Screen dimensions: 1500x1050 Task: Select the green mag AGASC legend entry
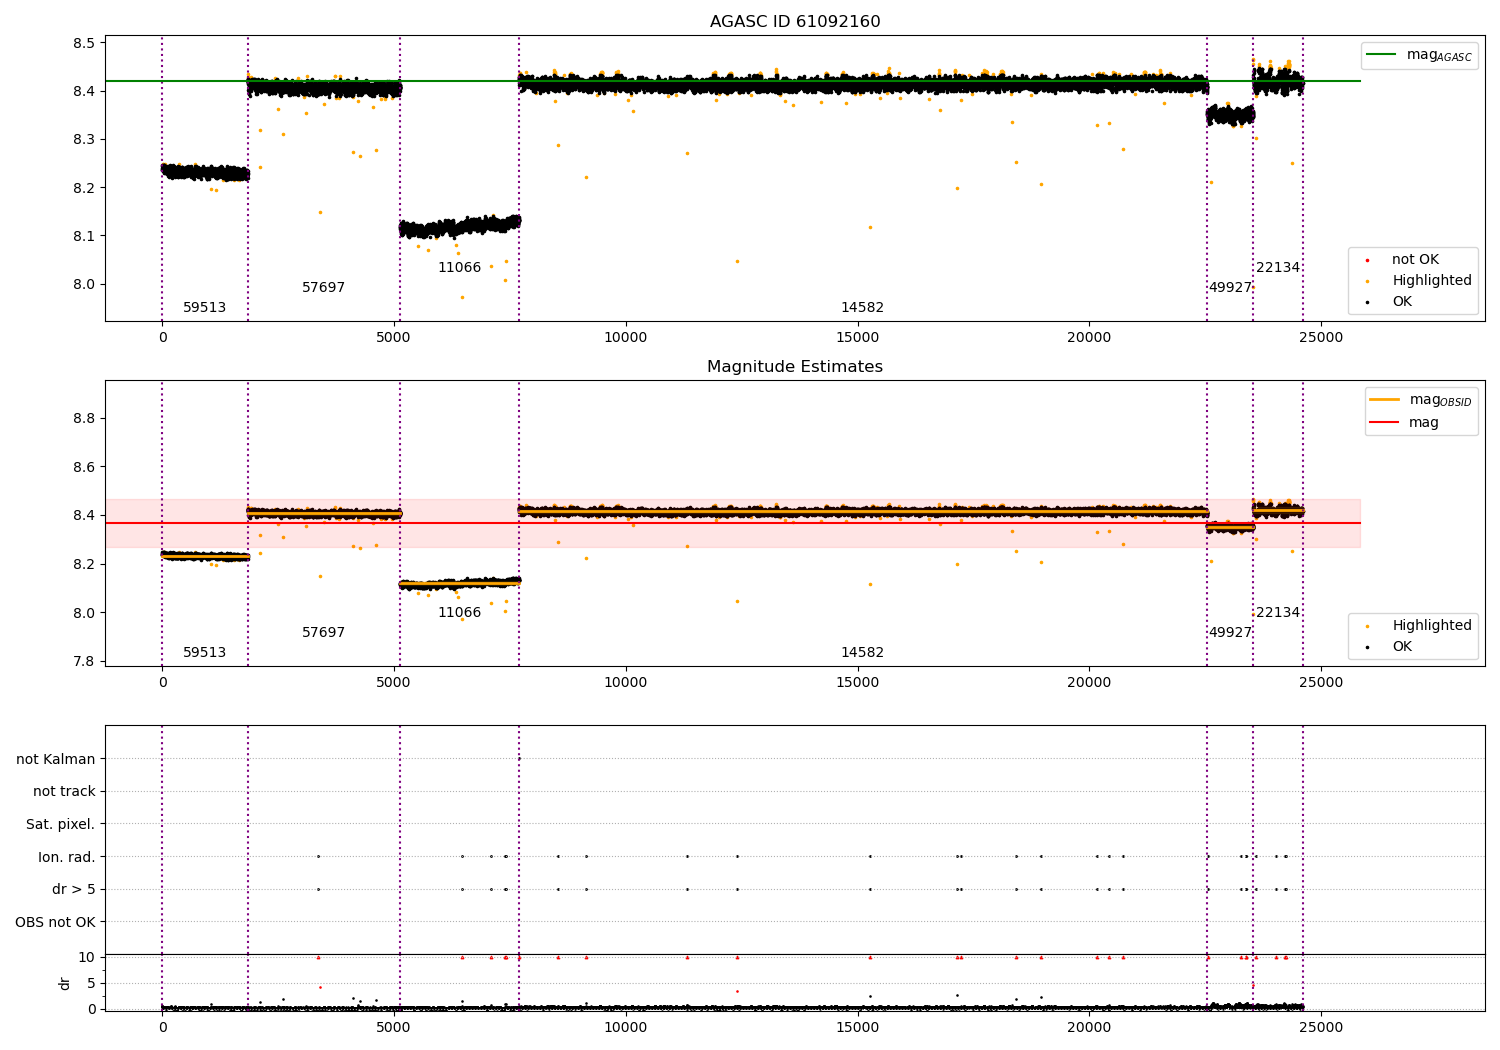click(1419, 55)
